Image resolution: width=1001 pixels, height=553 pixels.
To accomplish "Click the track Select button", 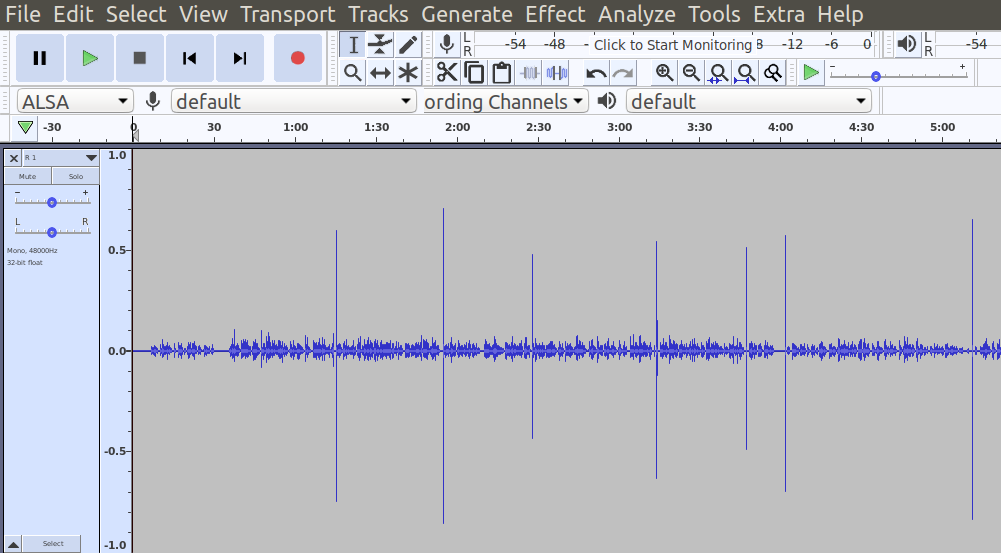I will tap(53, 544).
